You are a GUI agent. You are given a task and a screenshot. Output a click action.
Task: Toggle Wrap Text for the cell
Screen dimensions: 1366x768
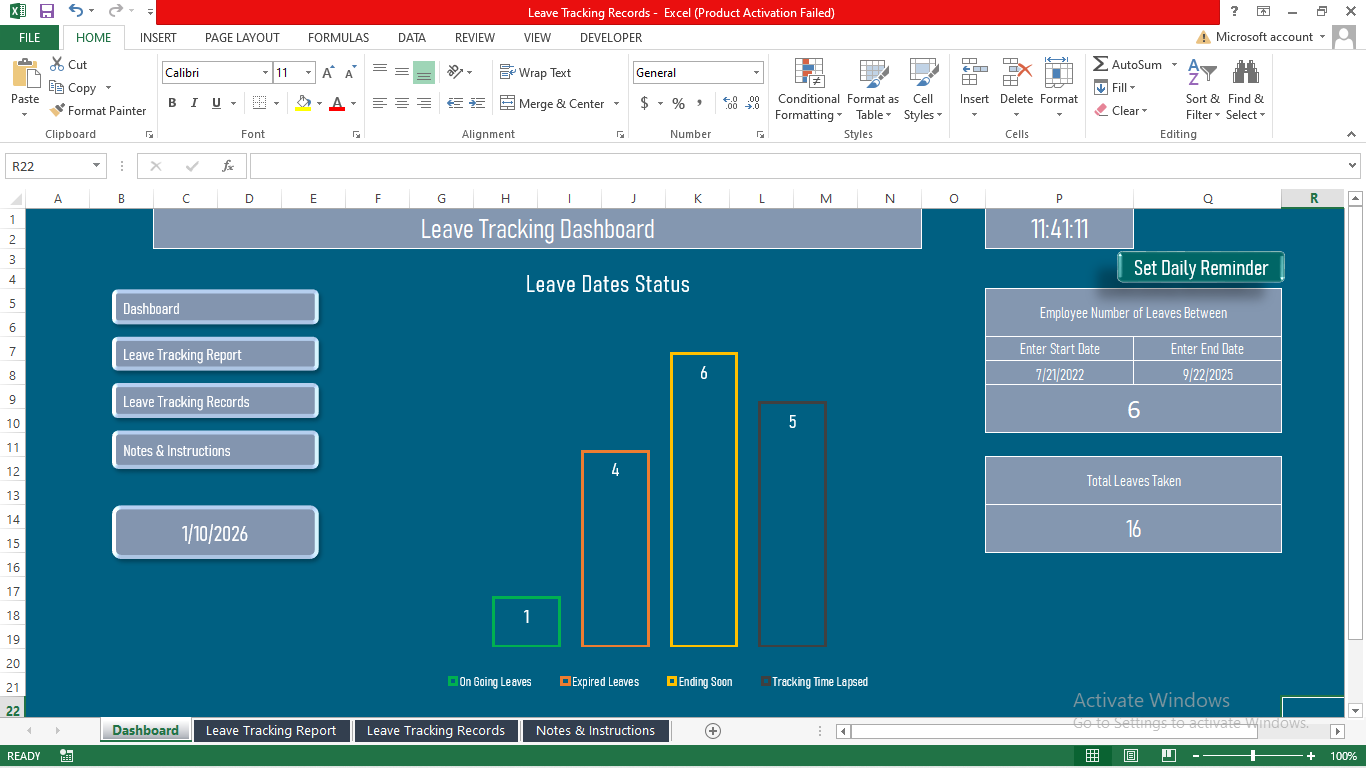[x=535, y=73]
